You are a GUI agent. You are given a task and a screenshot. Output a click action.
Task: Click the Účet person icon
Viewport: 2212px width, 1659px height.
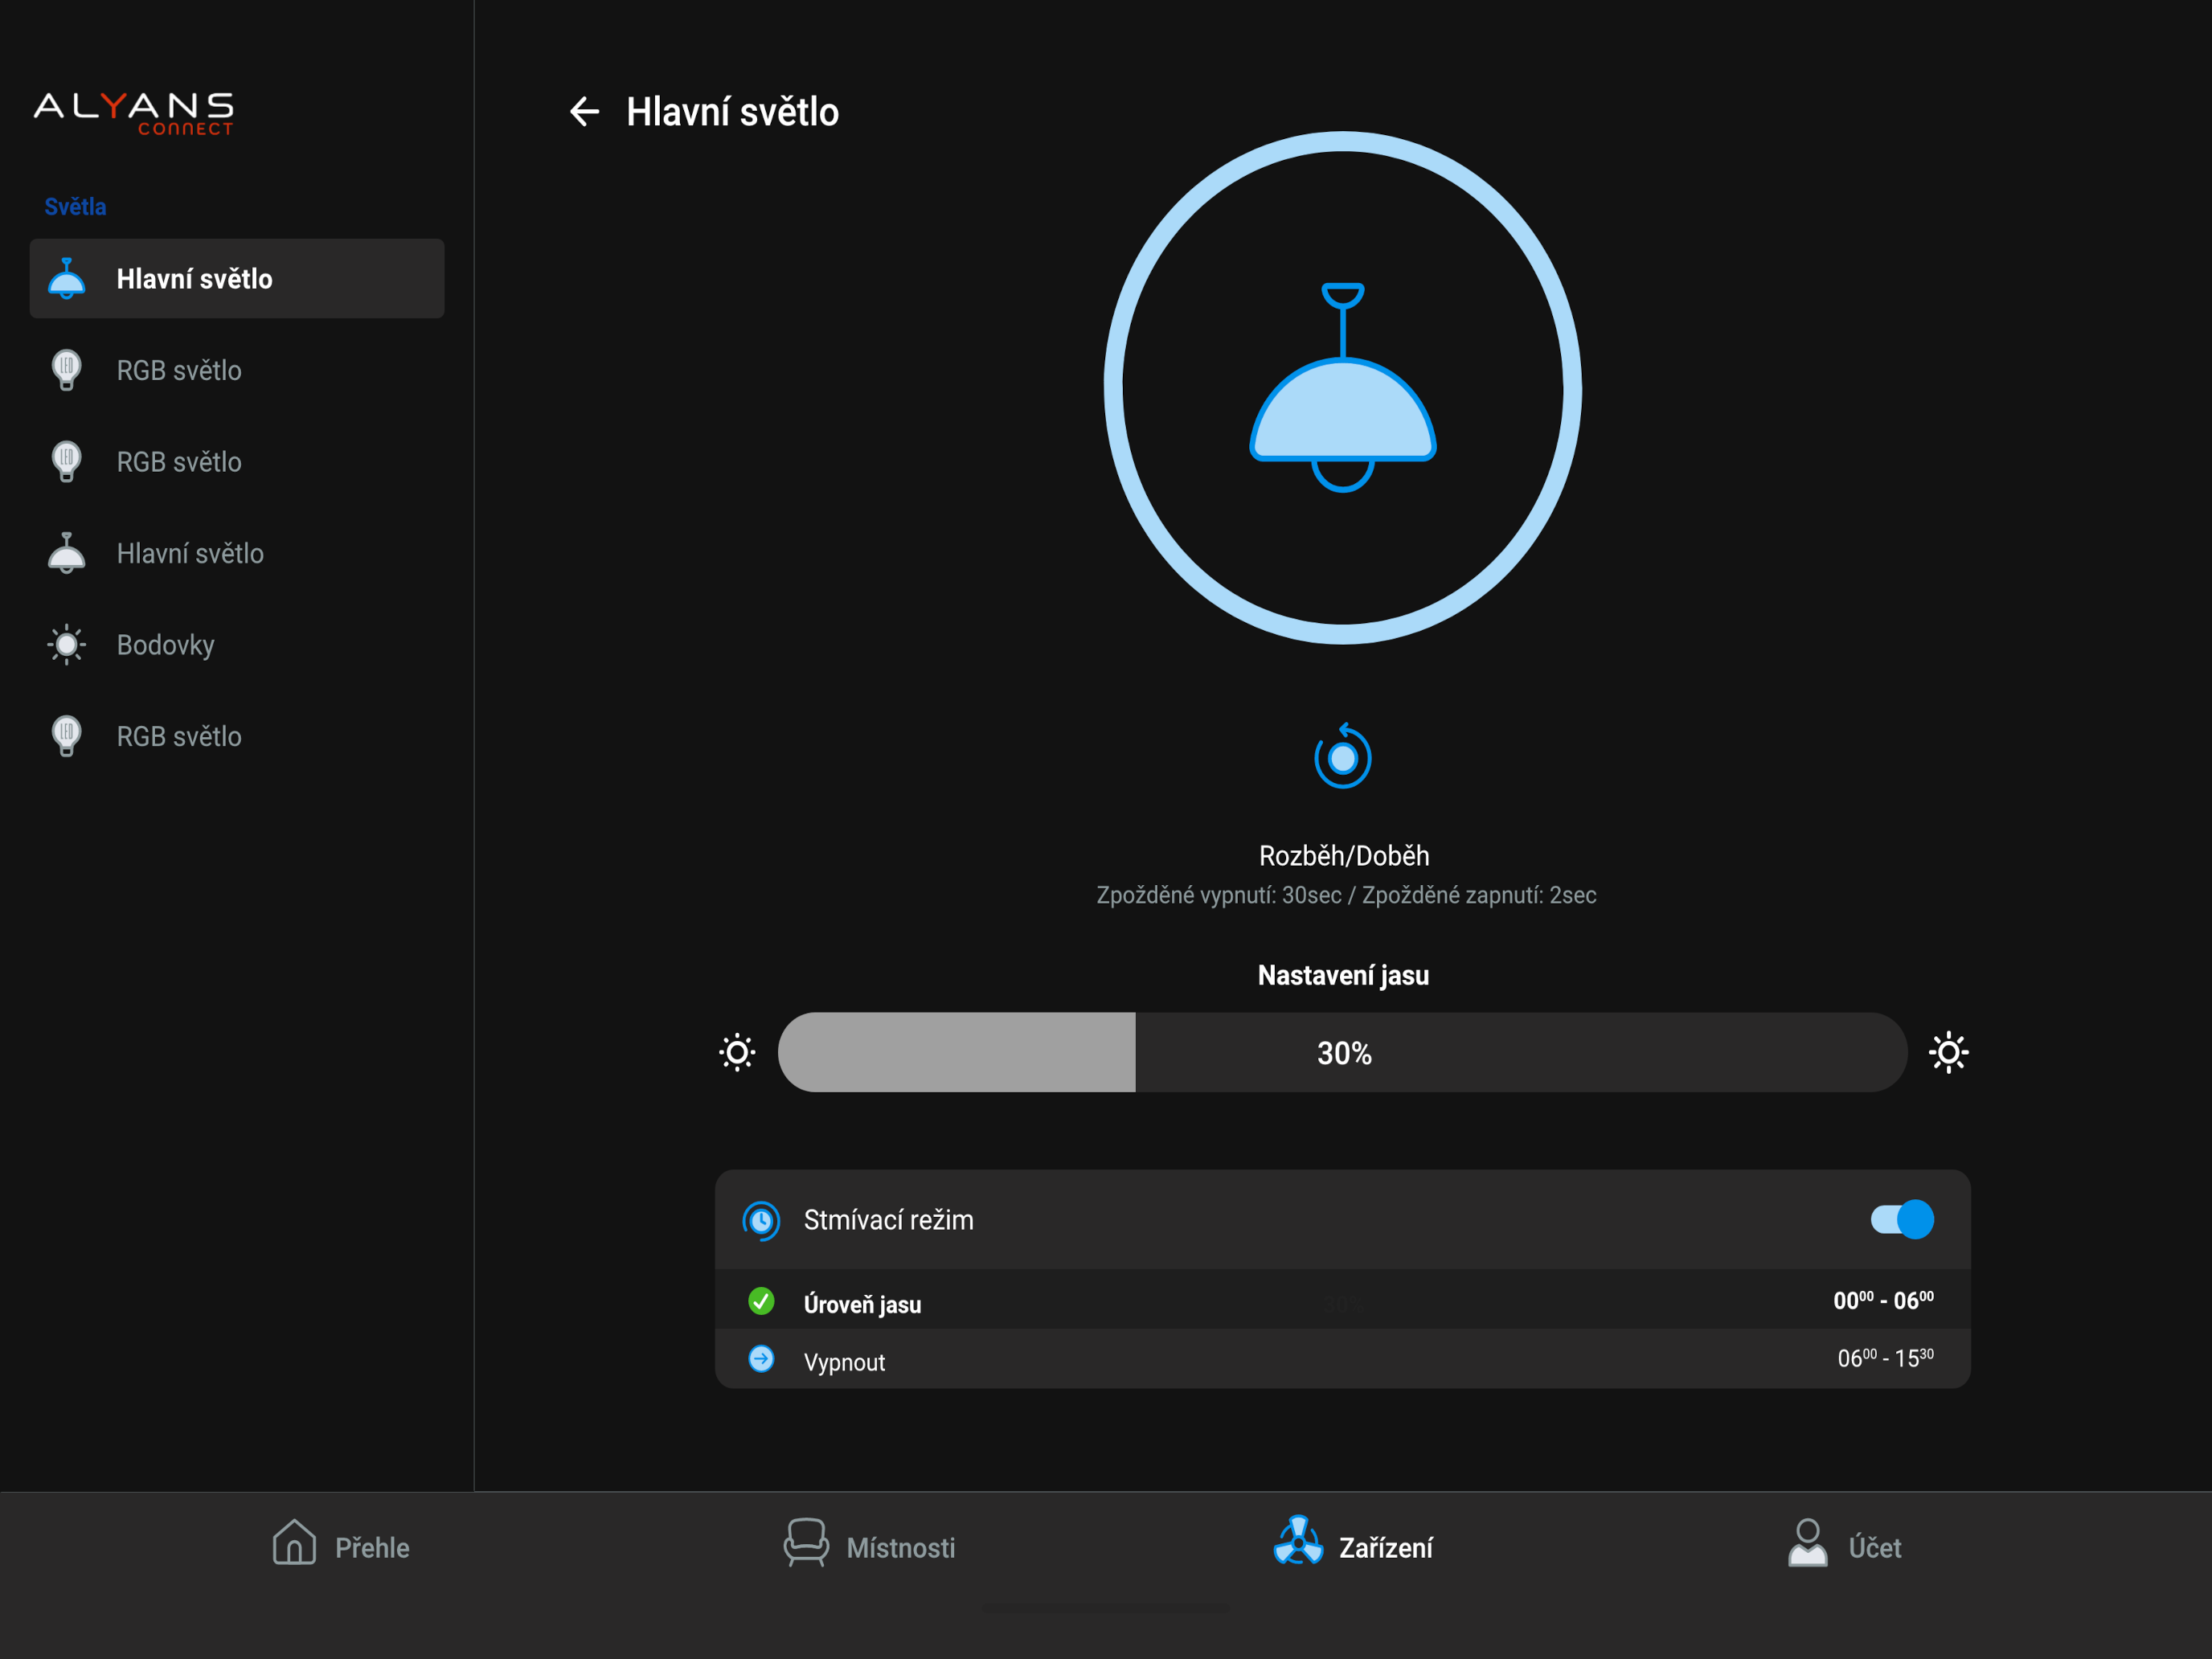(1808, 1543)
